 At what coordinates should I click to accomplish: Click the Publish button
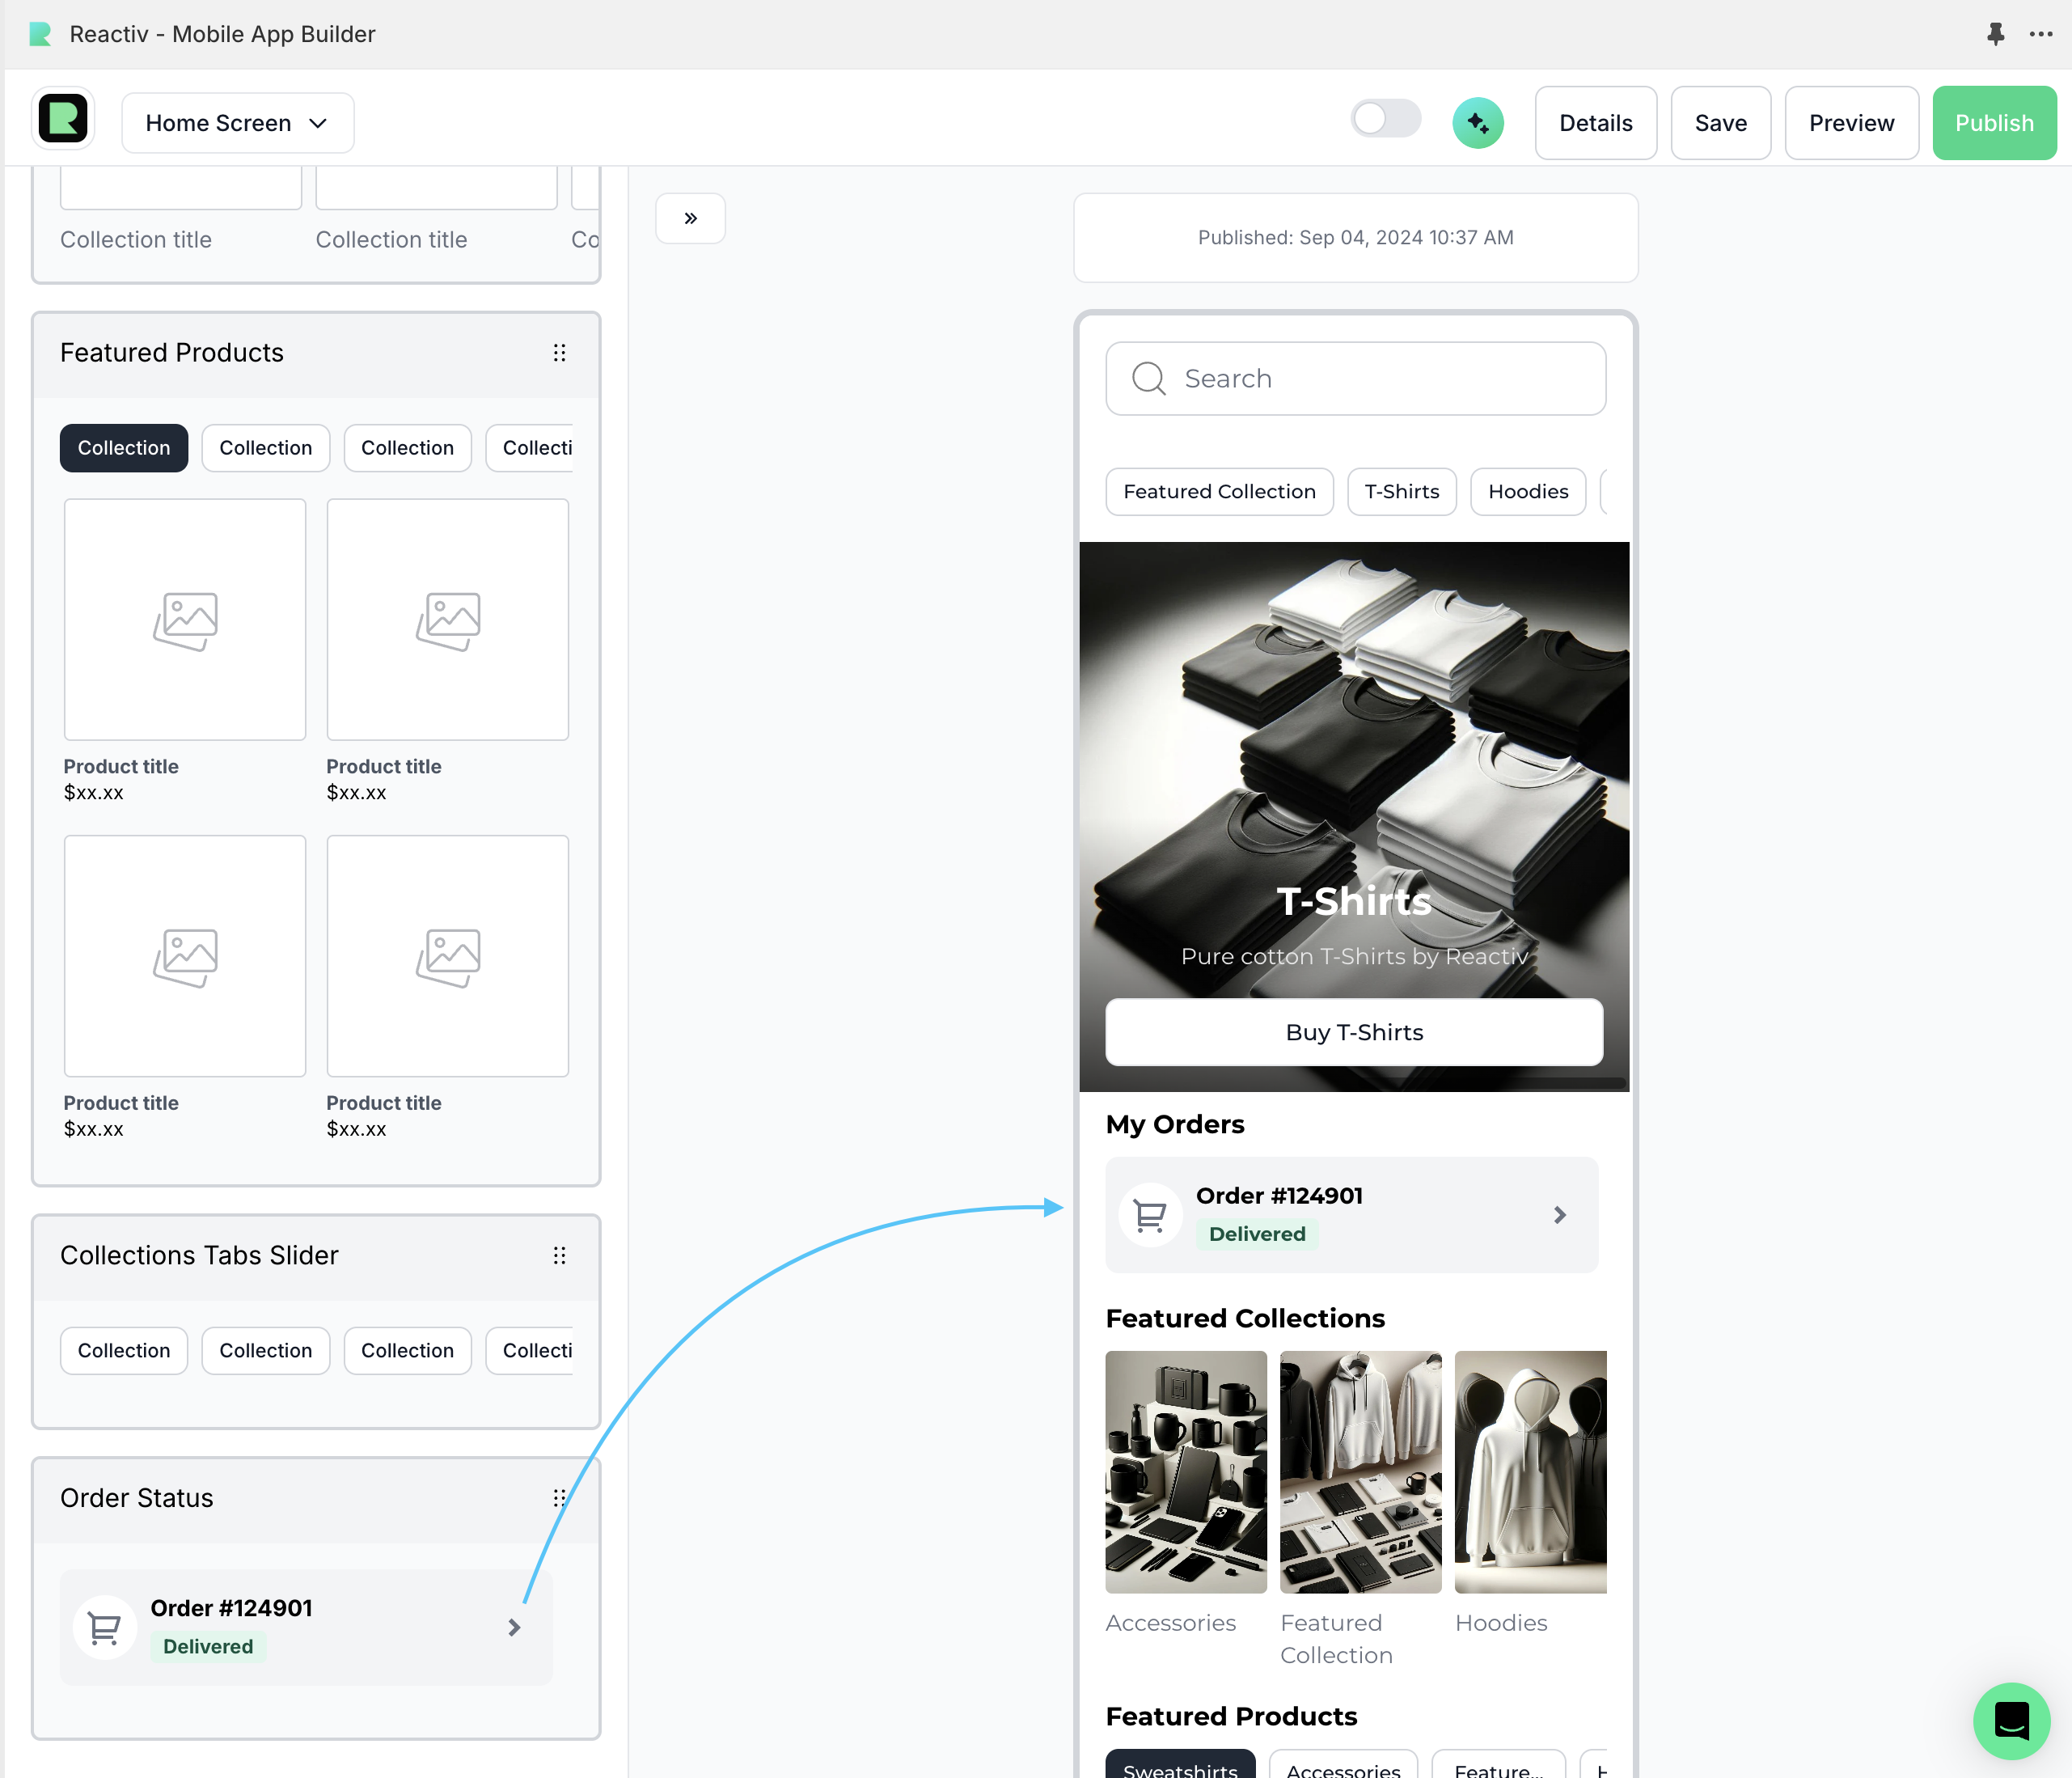tap(1993, 123)
